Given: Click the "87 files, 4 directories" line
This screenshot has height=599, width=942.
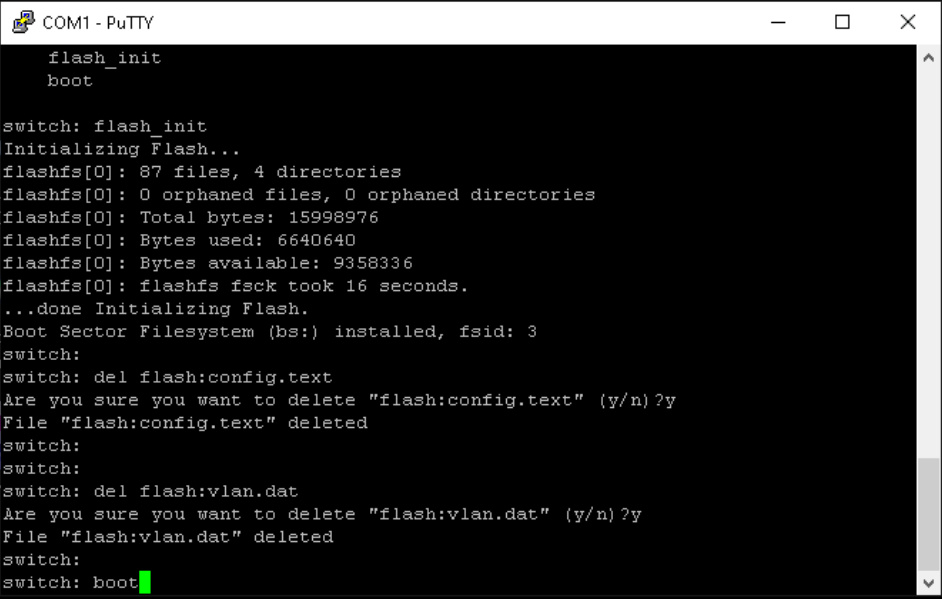Looking at the screenshot, I should click(202, 172).
